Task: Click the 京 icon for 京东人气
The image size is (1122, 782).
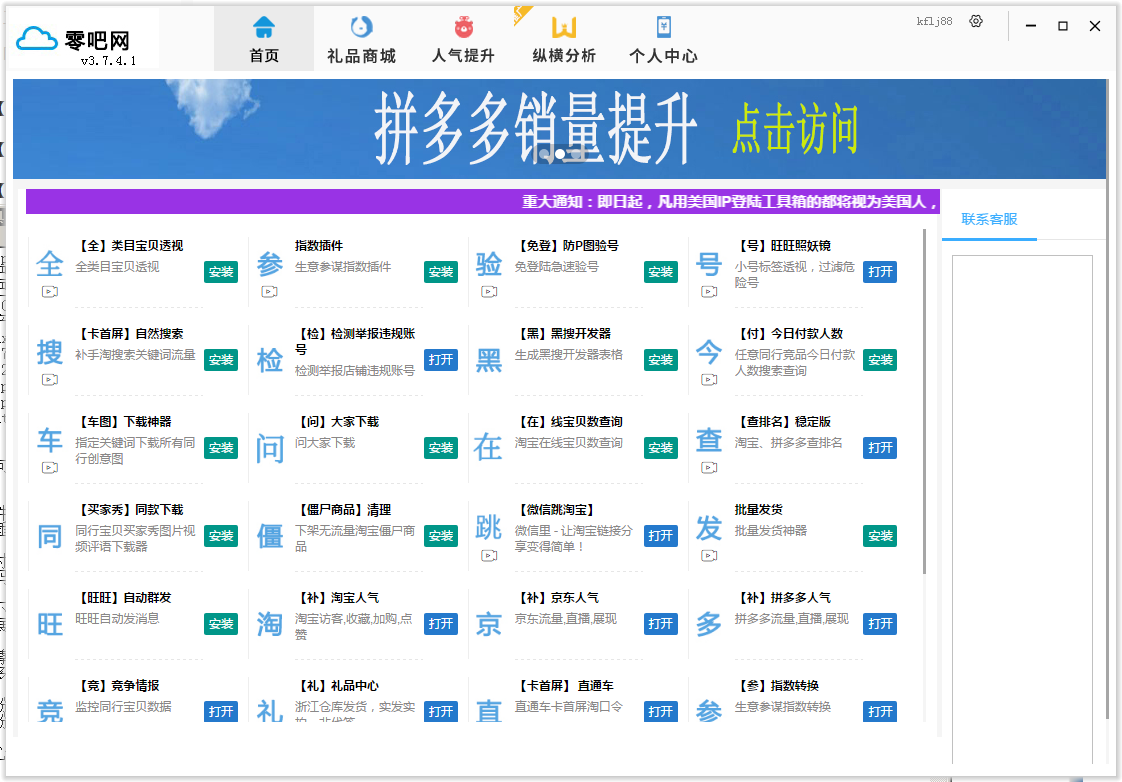Action: (489, 624)
